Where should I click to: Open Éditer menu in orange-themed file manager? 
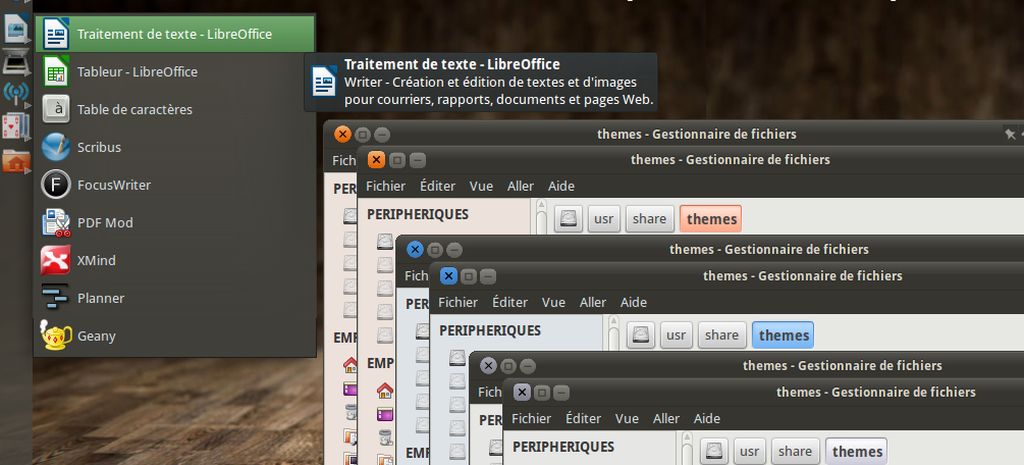[438, 186]
